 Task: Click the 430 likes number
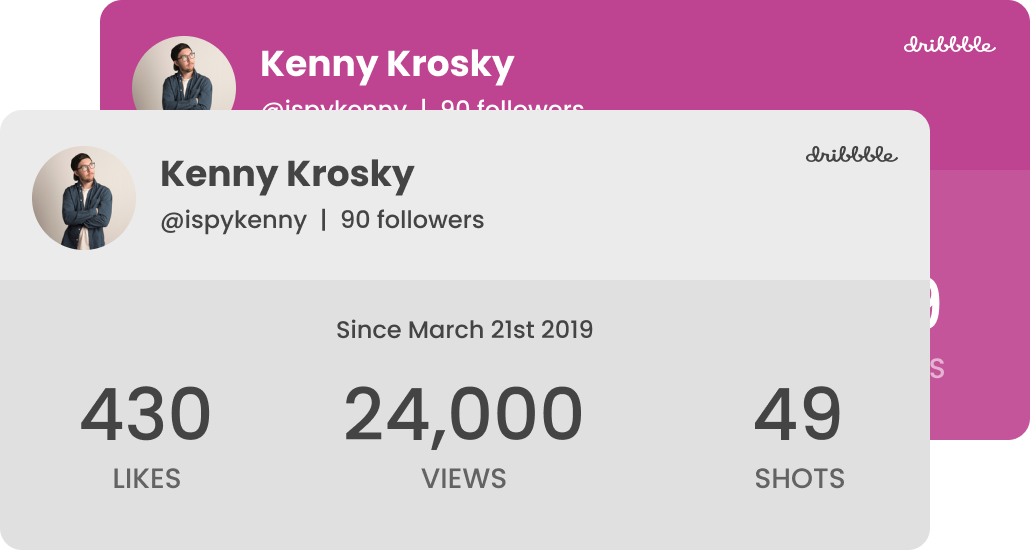pos(145,415)
